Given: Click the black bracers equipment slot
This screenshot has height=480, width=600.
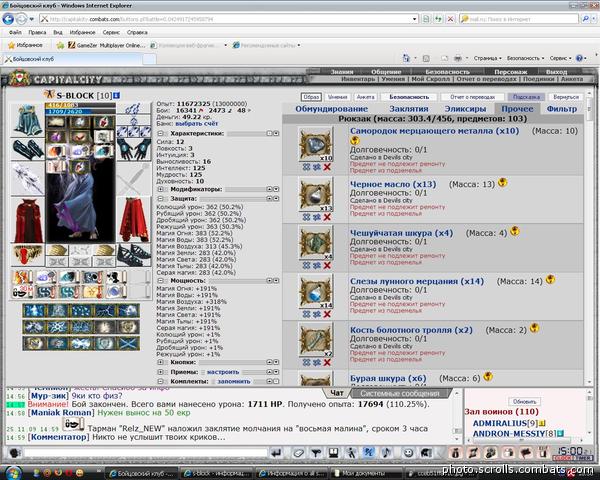Looking at the screenshot, I should point(28,149).
